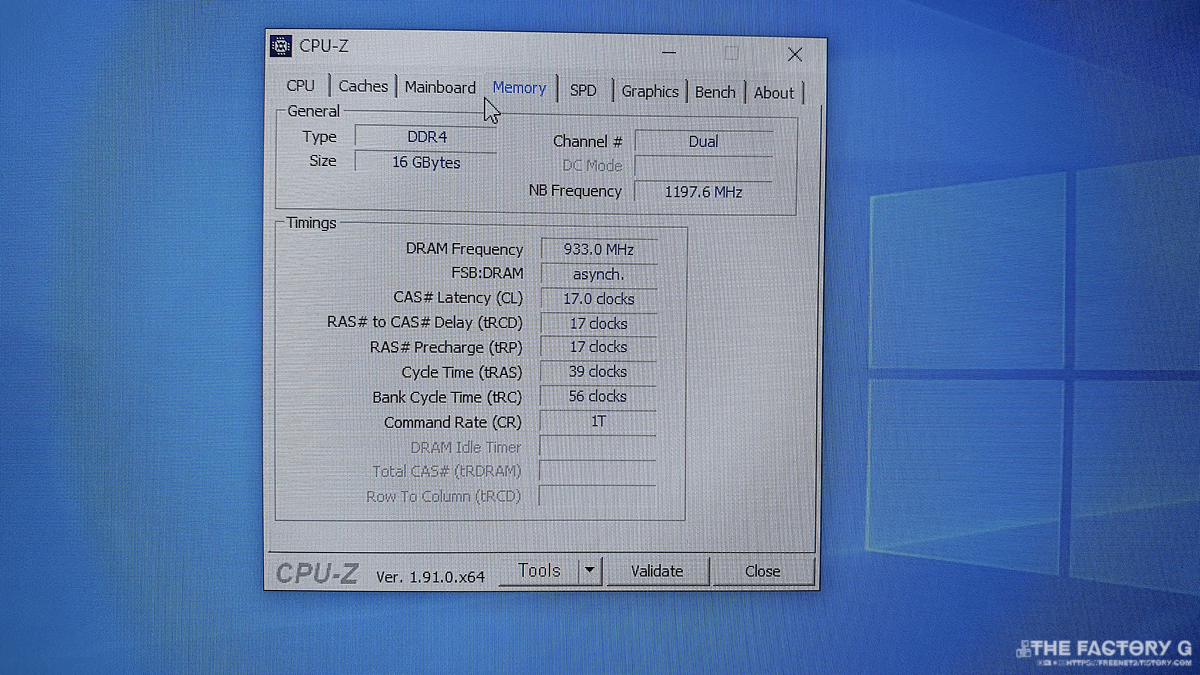The image size is (1200, 675).
Task: Click the empty Row To Column field
Action: [598, 496]
